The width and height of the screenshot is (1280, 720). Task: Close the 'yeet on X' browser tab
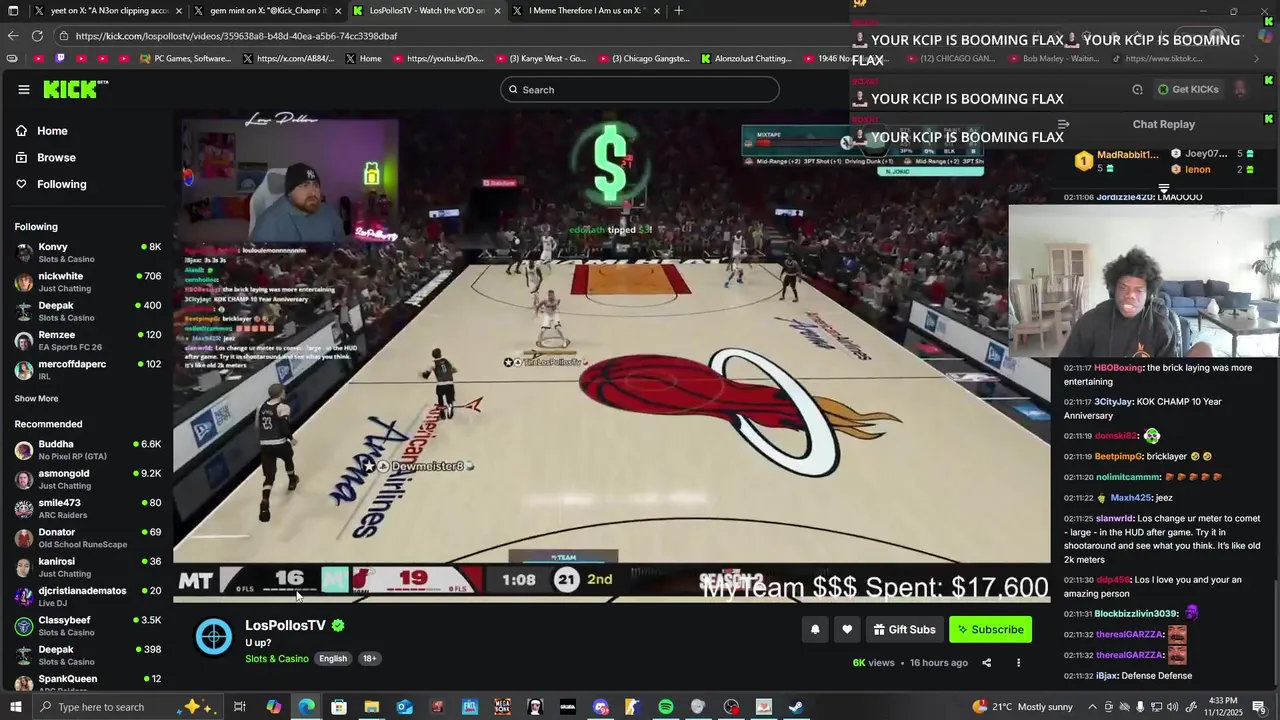[x=179, y=11]
